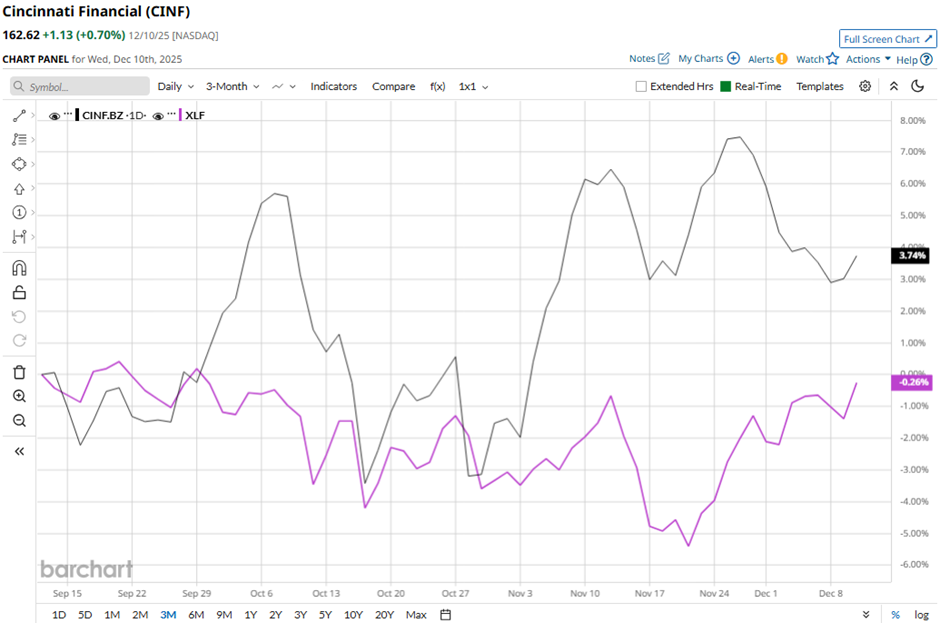This screenshot has height=623, width=940.
Task: Click the Notes edit icon
Action: [664, 58]
